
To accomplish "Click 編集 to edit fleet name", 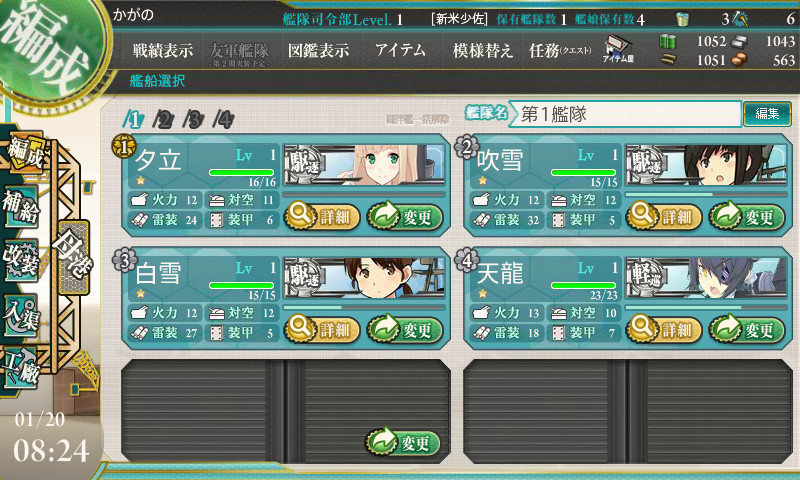I will point(767,113).
